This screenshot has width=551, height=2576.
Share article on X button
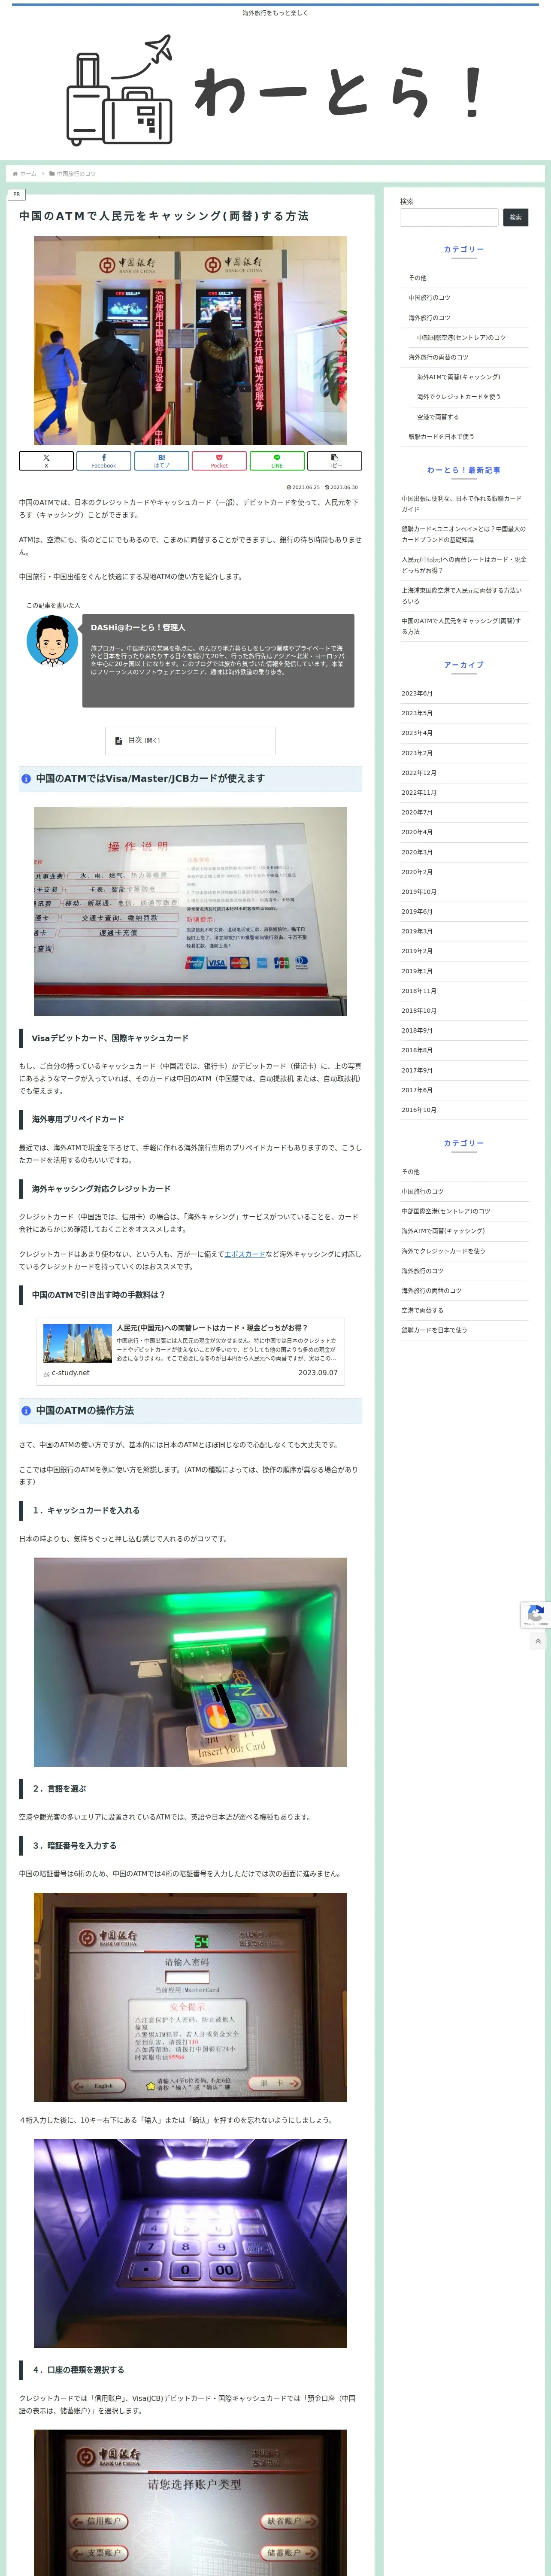pyautogui.click(x=46, y=461)
